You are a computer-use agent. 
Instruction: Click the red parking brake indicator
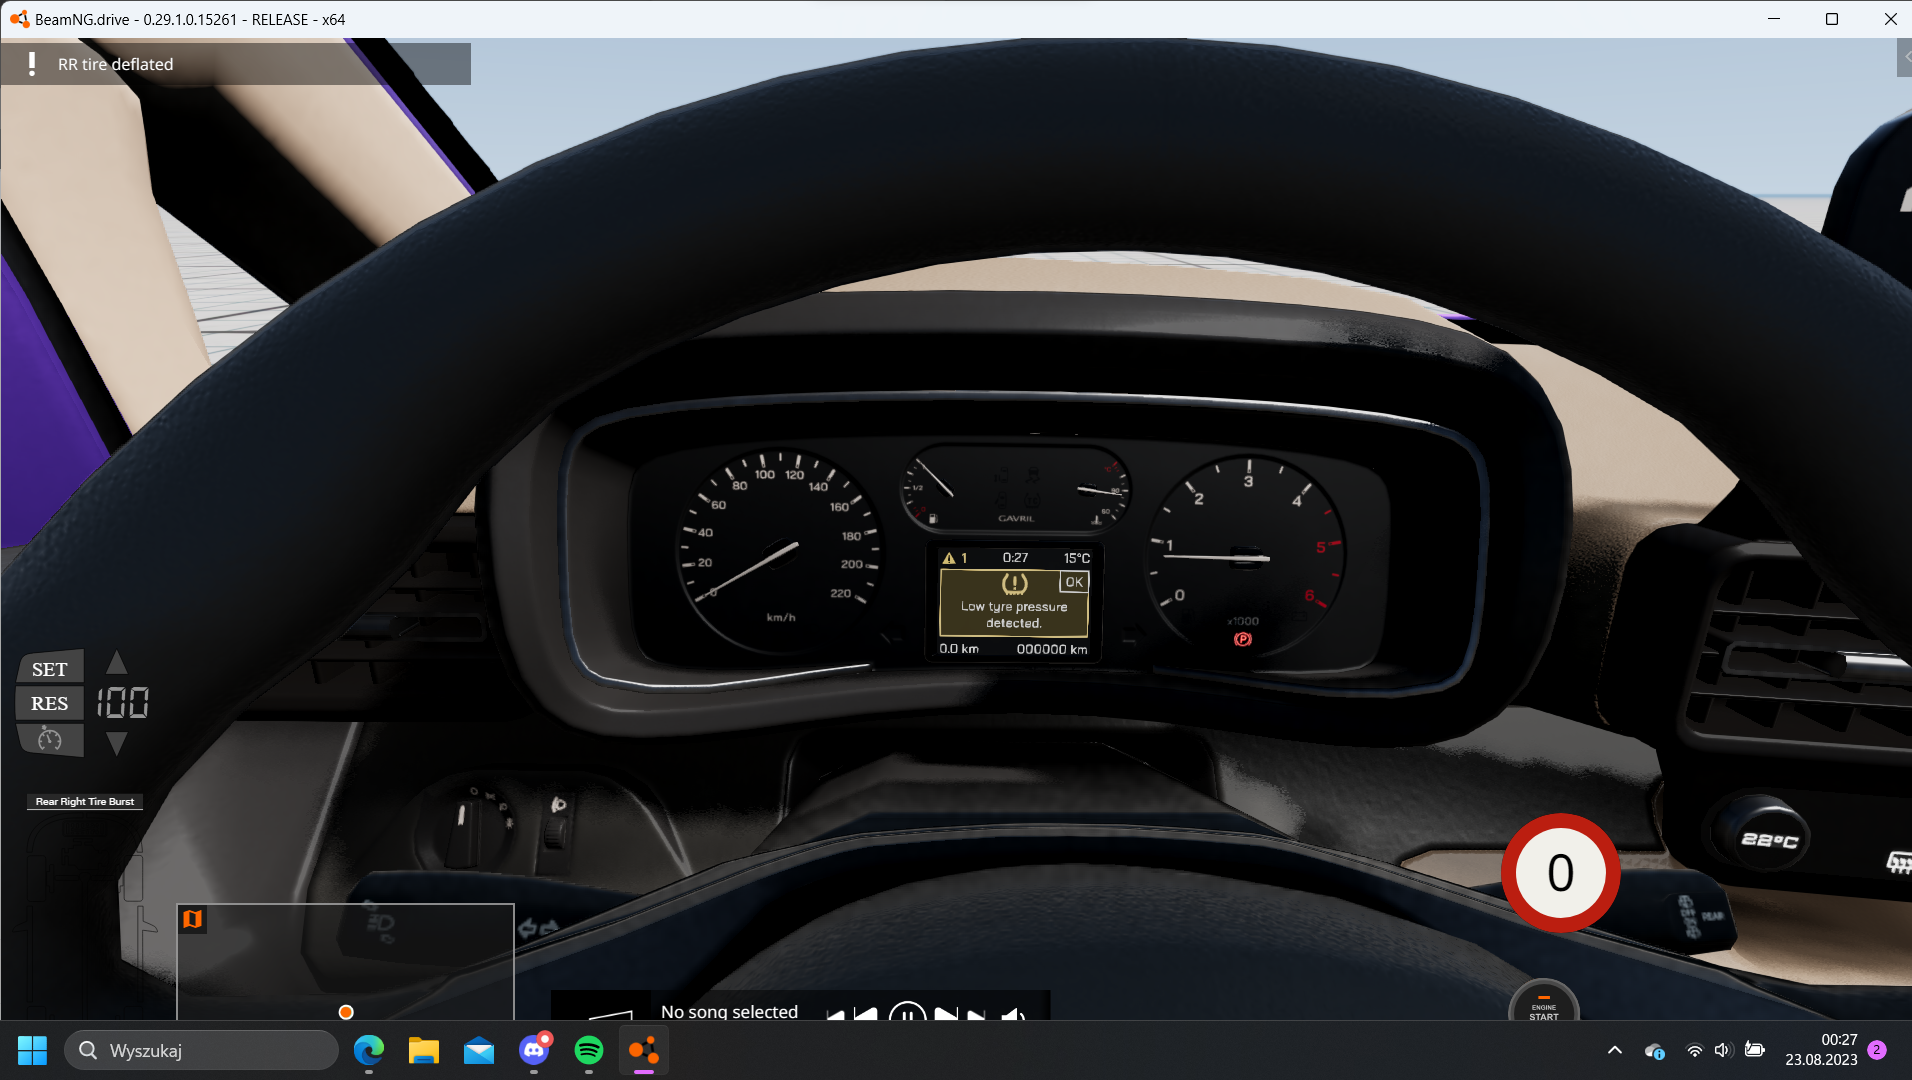(1243, 639)
